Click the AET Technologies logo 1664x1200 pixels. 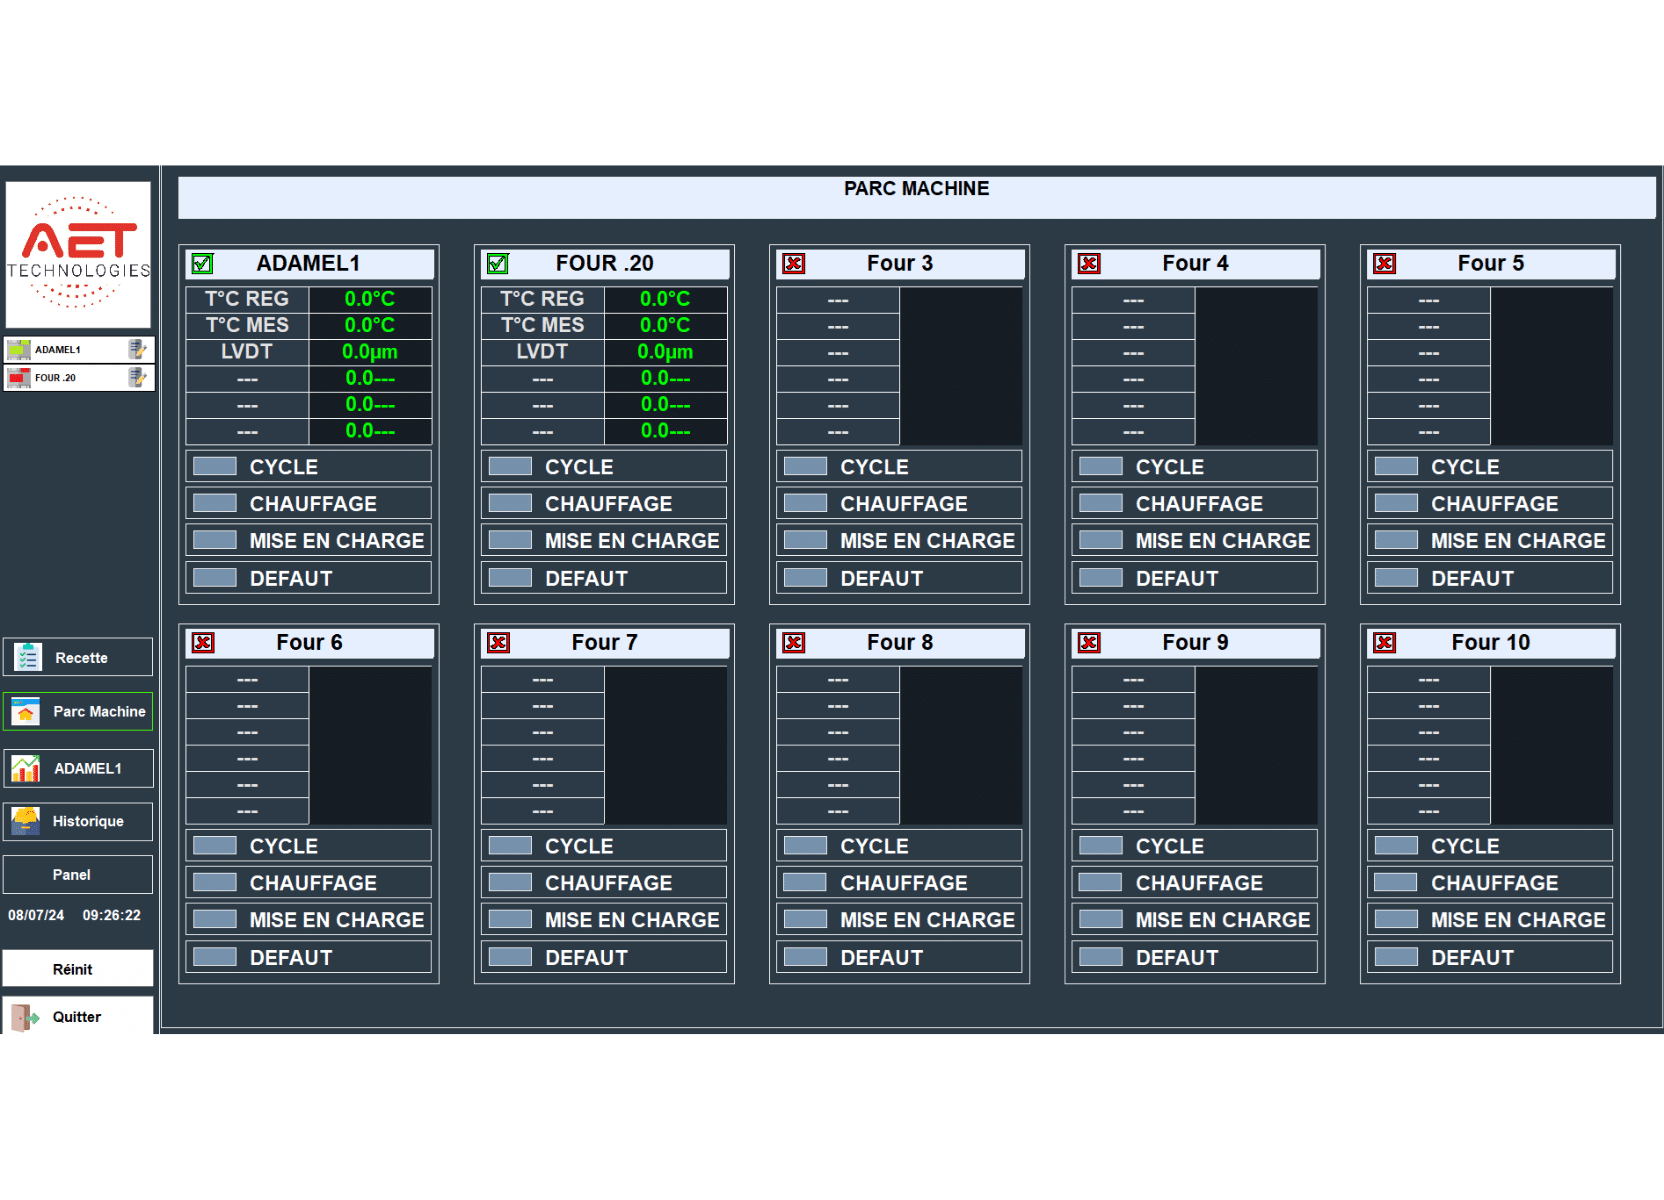(78, 254)
